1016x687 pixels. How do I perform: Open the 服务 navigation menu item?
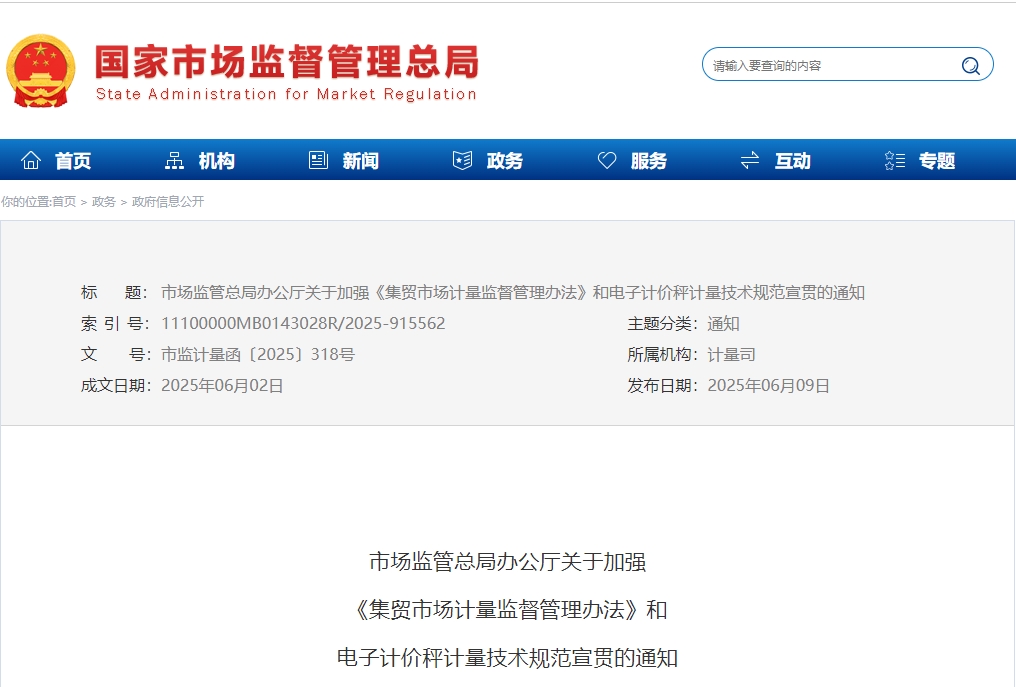[x=649, y=161]
